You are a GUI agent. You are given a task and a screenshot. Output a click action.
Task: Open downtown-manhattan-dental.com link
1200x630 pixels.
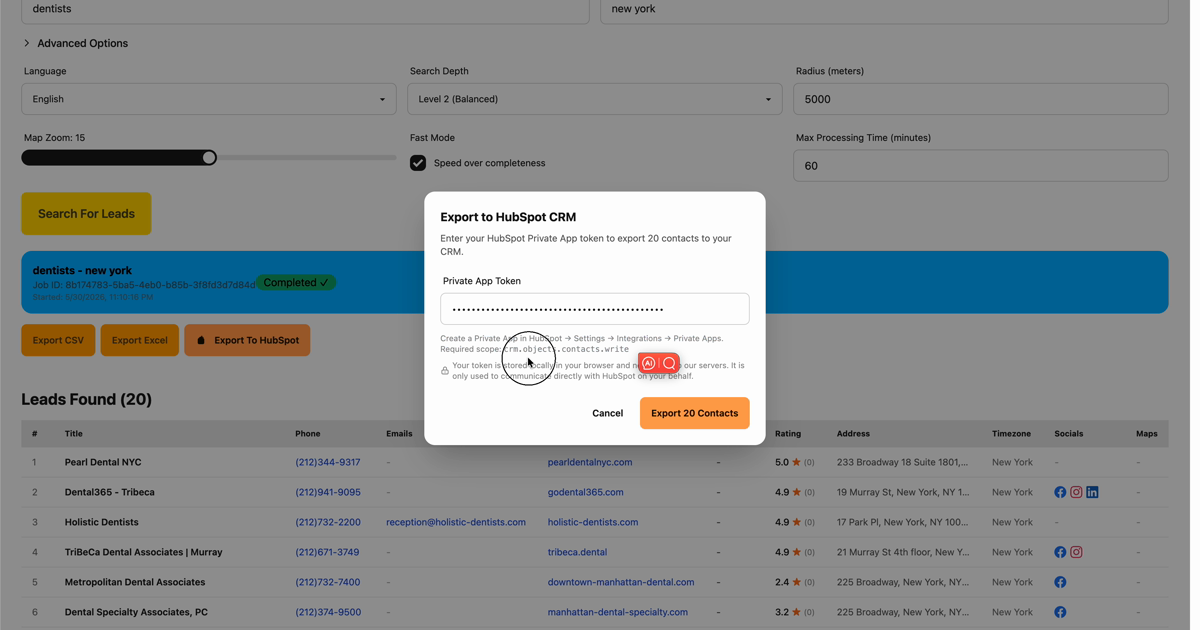tap(621, 582)
